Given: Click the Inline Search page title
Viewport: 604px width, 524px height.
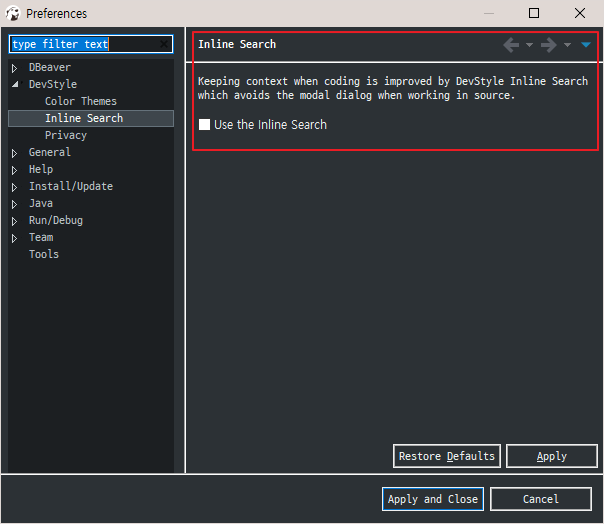Looking at the screenshot, I should (x=237, y=44).
